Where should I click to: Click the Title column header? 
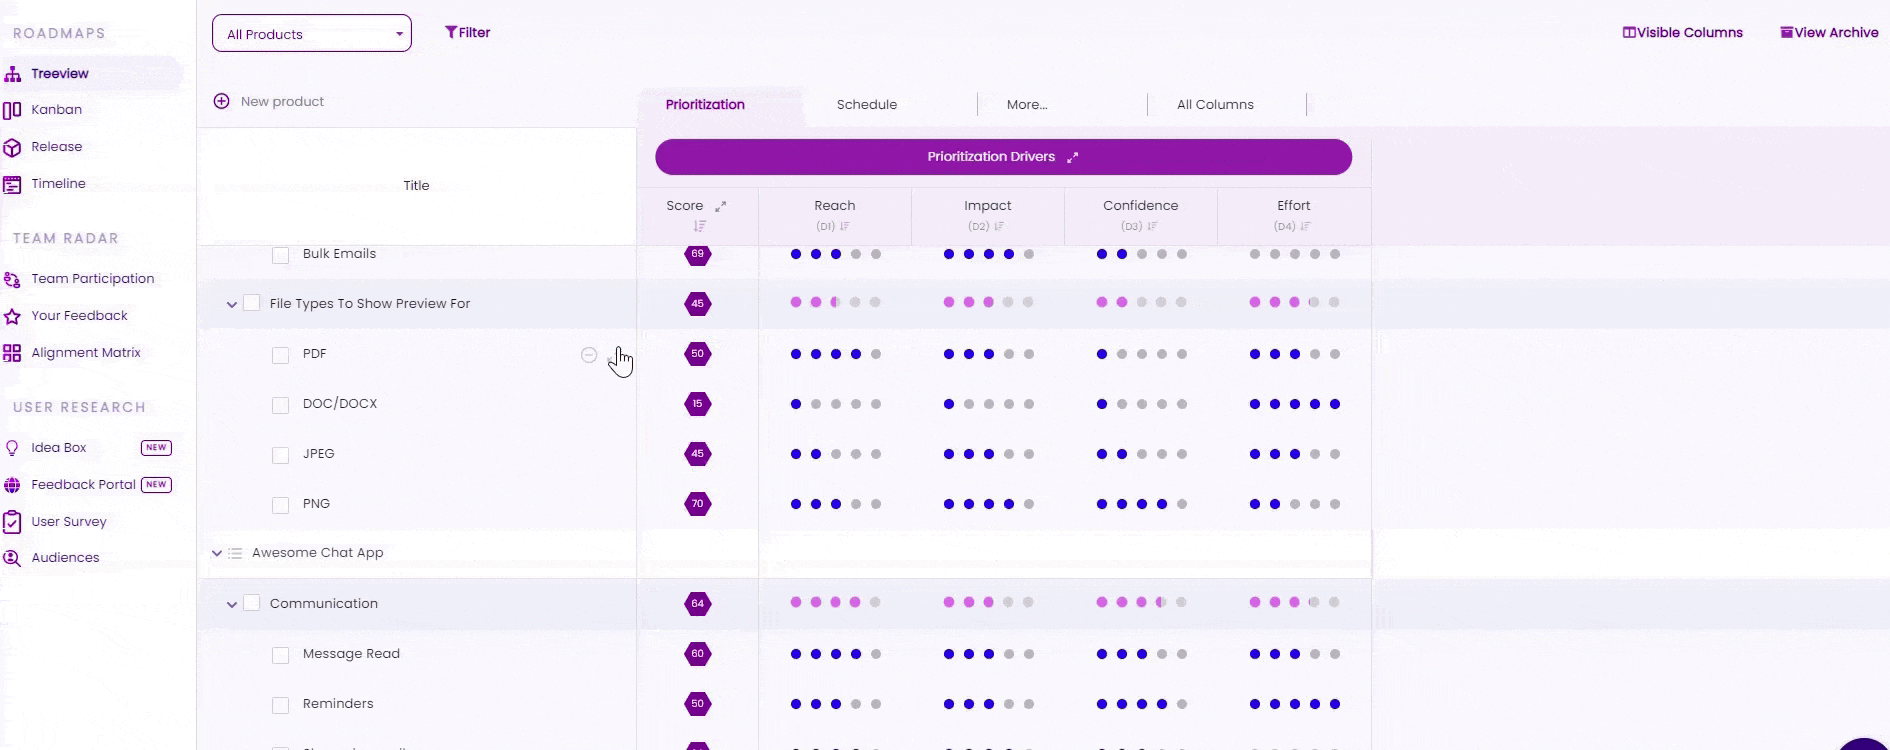416,185
